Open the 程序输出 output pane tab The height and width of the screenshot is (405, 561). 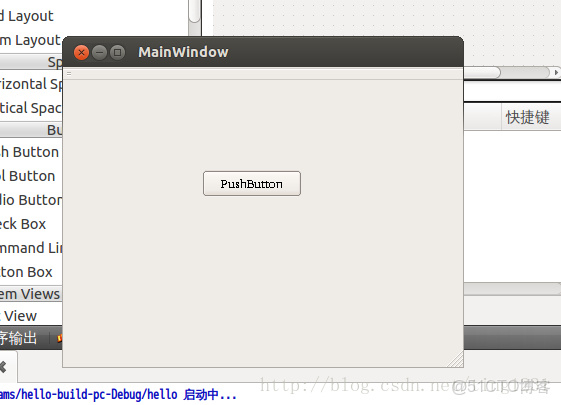pyautogui.click(x=19, y=338)
